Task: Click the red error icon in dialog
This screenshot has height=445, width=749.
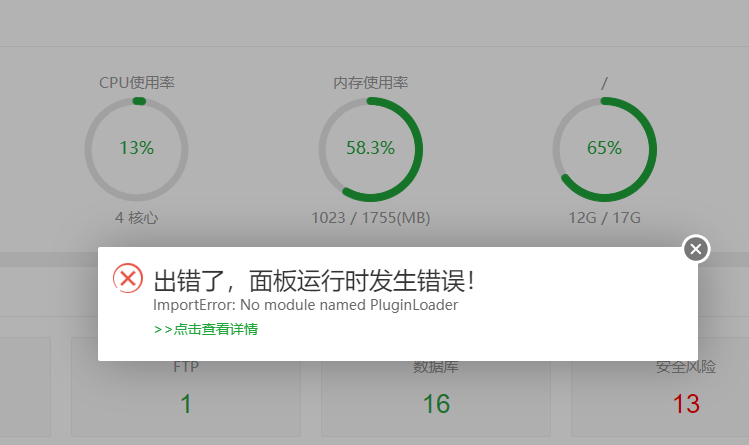Action: (x=128, y=278)
